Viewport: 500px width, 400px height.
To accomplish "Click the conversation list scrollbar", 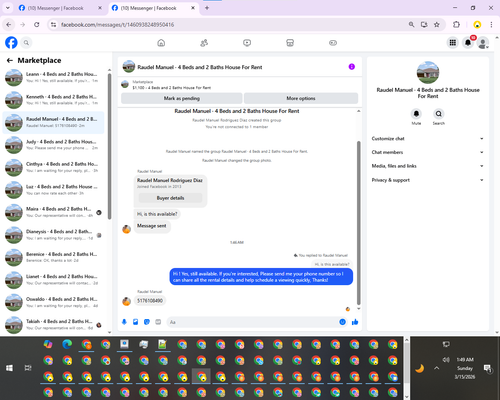I will coord(109,146).
